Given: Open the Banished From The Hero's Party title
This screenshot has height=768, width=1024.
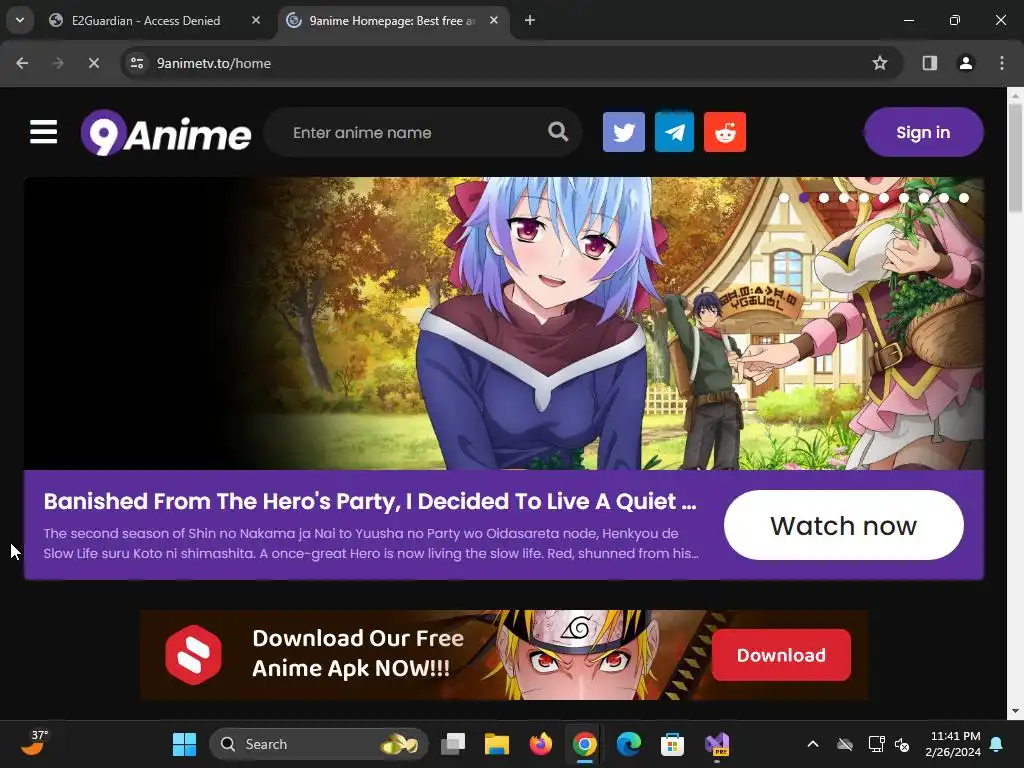Looking at the screenshot, I should [370, 502].
